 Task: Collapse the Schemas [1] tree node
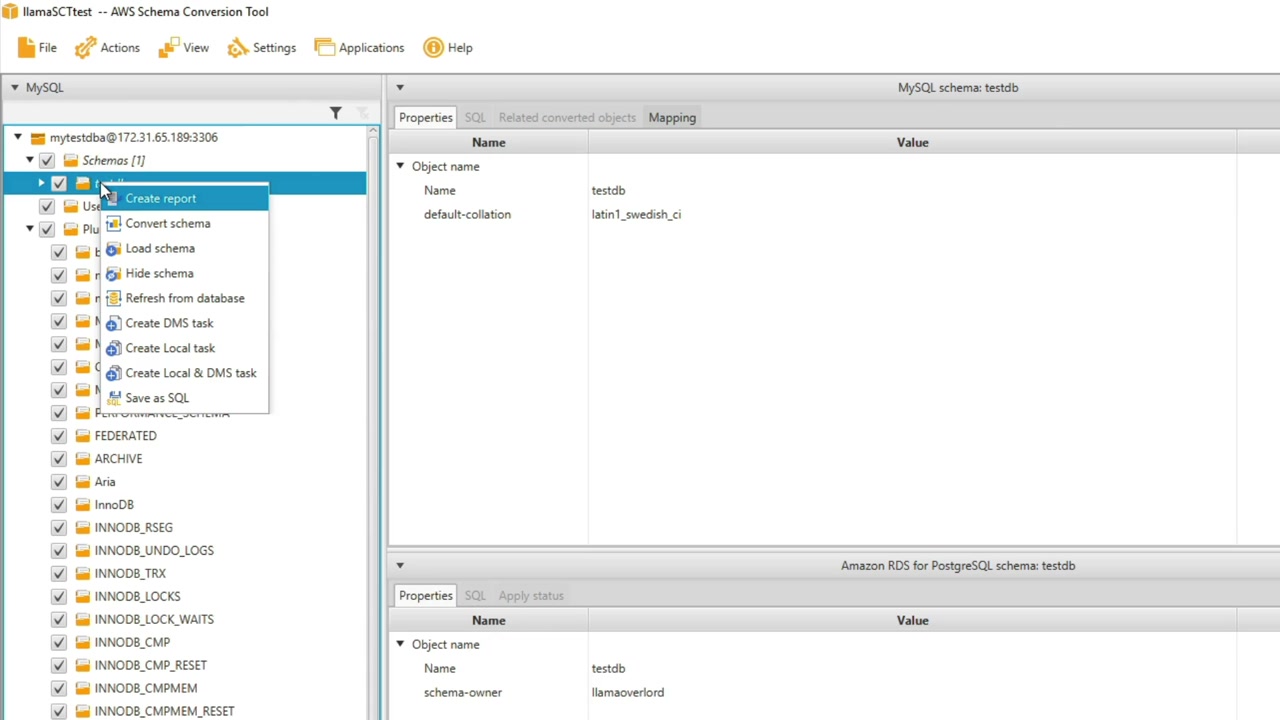pos(30,161)
